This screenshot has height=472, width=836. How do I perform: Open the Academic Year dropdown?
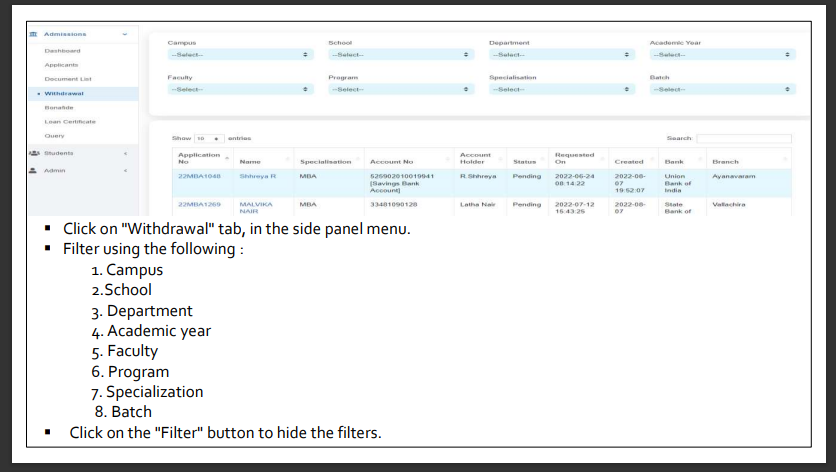tap(722, 54)
